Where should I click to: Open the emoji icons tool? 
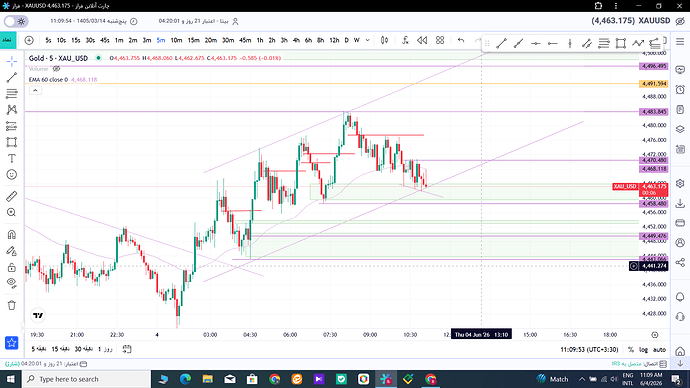(12, 175)
